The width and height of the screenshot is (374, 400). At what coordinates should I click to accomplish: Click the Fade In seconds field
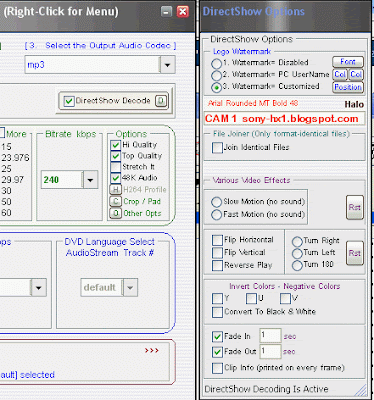pyautogui.click(x=270, y=335)
